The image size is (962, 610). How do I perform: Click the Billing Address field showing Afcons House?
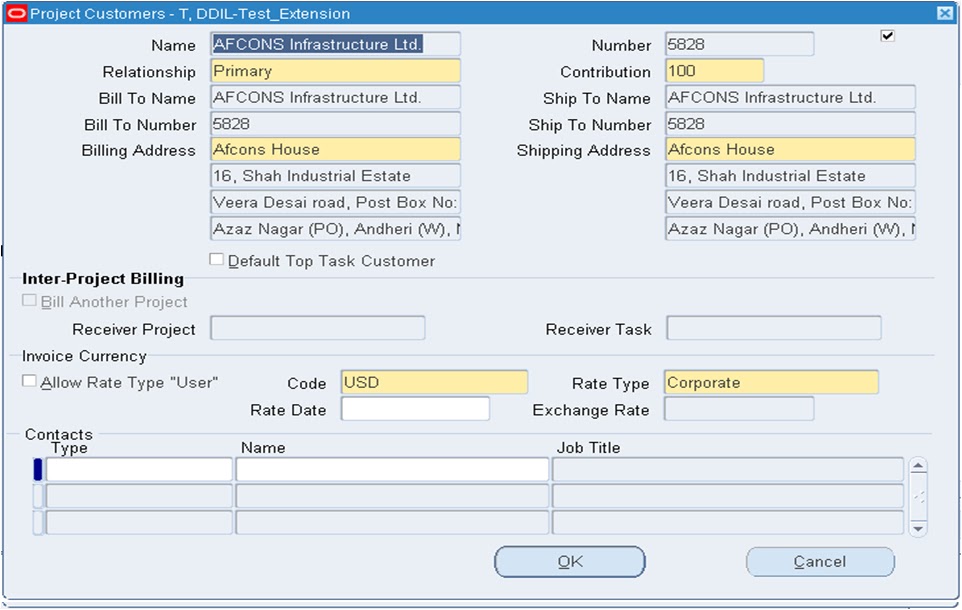click(x=334, y=149)
